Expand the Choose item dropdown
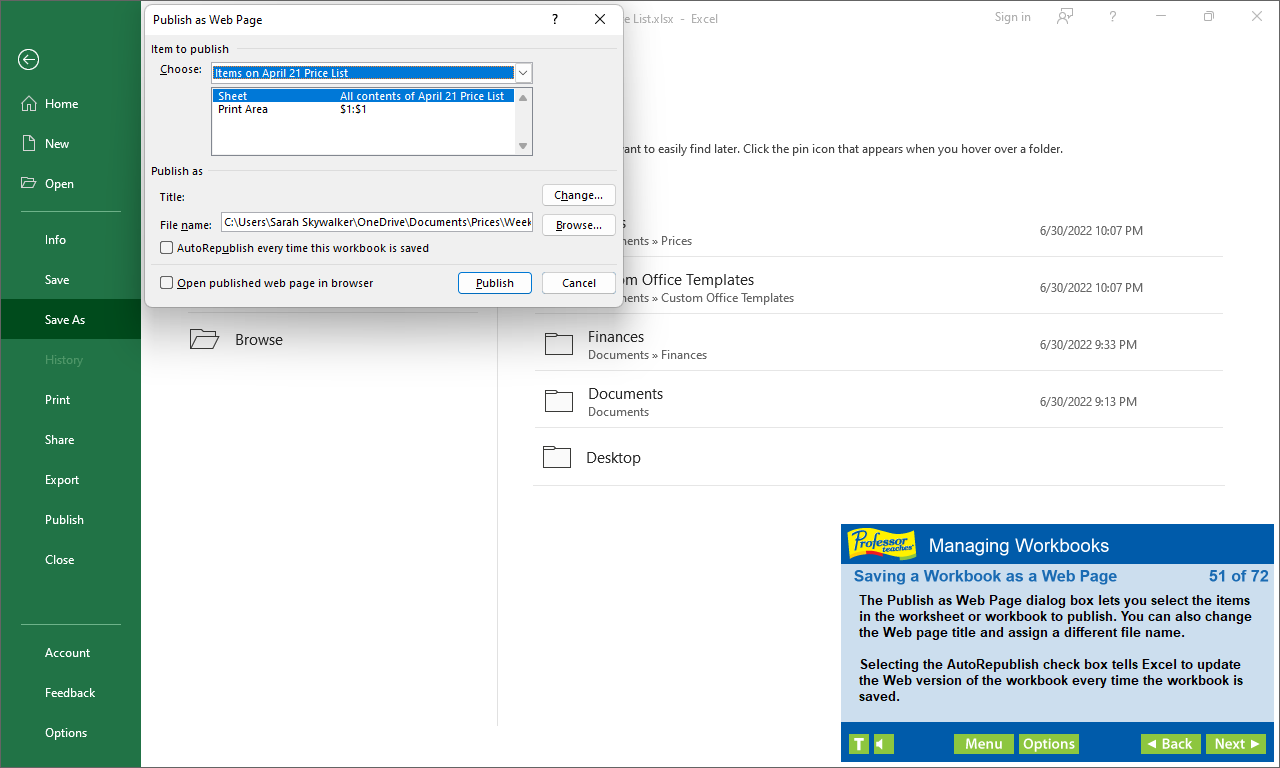 point(523,73)
